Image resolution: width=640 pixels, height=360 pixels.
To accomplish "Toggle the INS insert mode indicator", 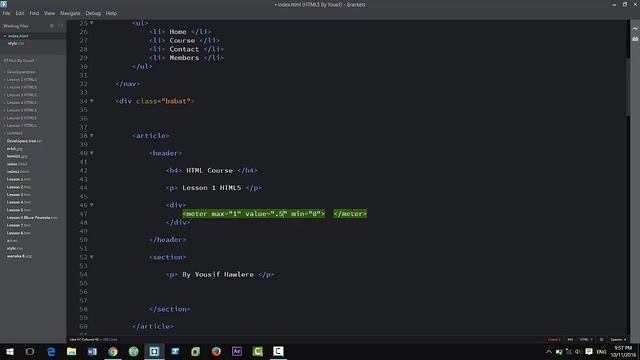I will pos(570,340).
